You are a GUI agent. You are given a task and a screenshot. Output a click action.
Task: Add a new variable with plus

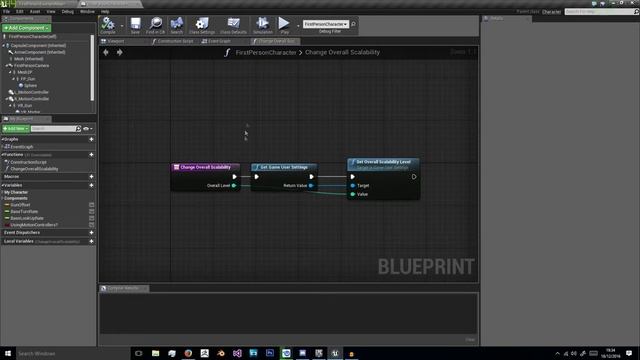point(91,185)
